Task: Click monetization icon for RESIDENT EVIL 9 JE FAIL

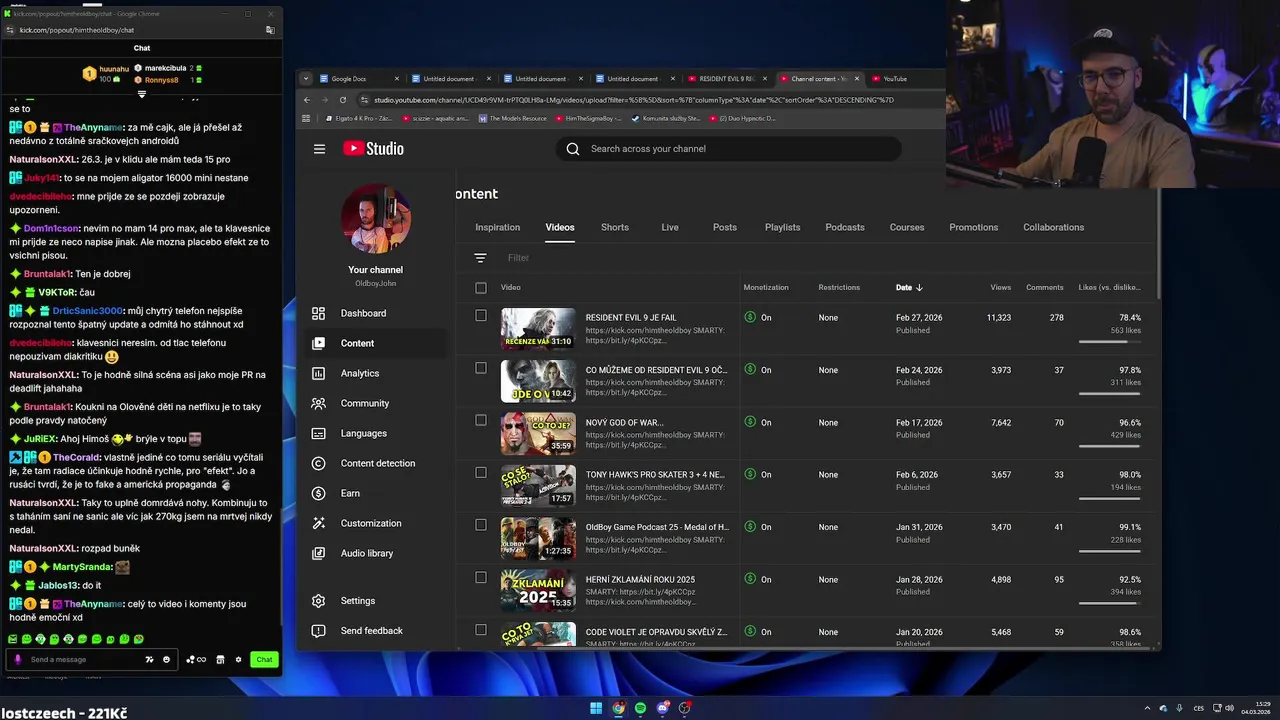Action: click(x=750, y=317)
